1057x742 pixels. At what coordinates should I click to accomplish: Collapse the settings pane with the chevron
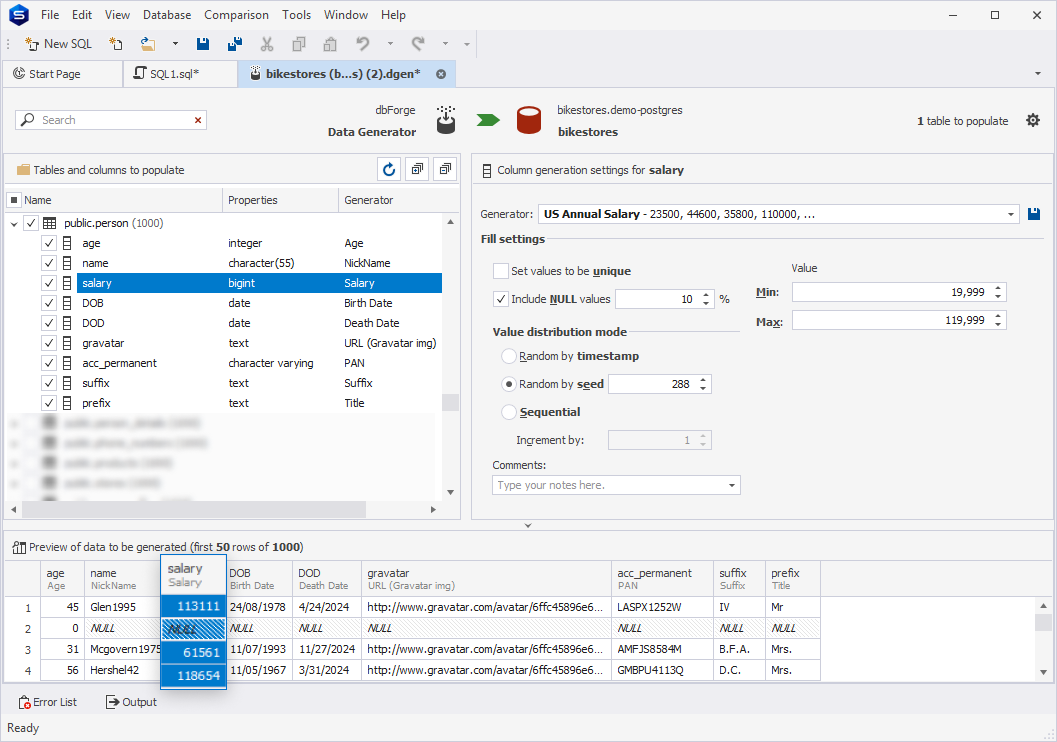(528, 525)
